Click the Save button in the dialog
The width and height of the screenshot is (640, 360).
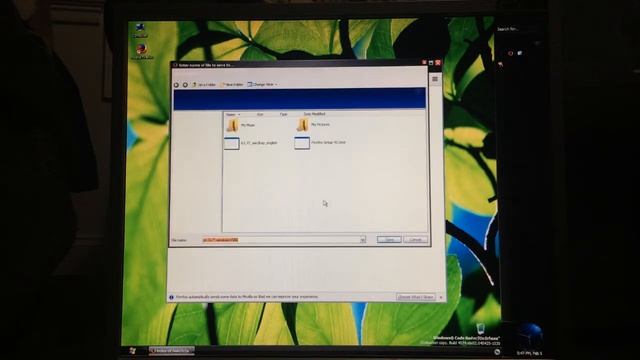tap(389, 240)
